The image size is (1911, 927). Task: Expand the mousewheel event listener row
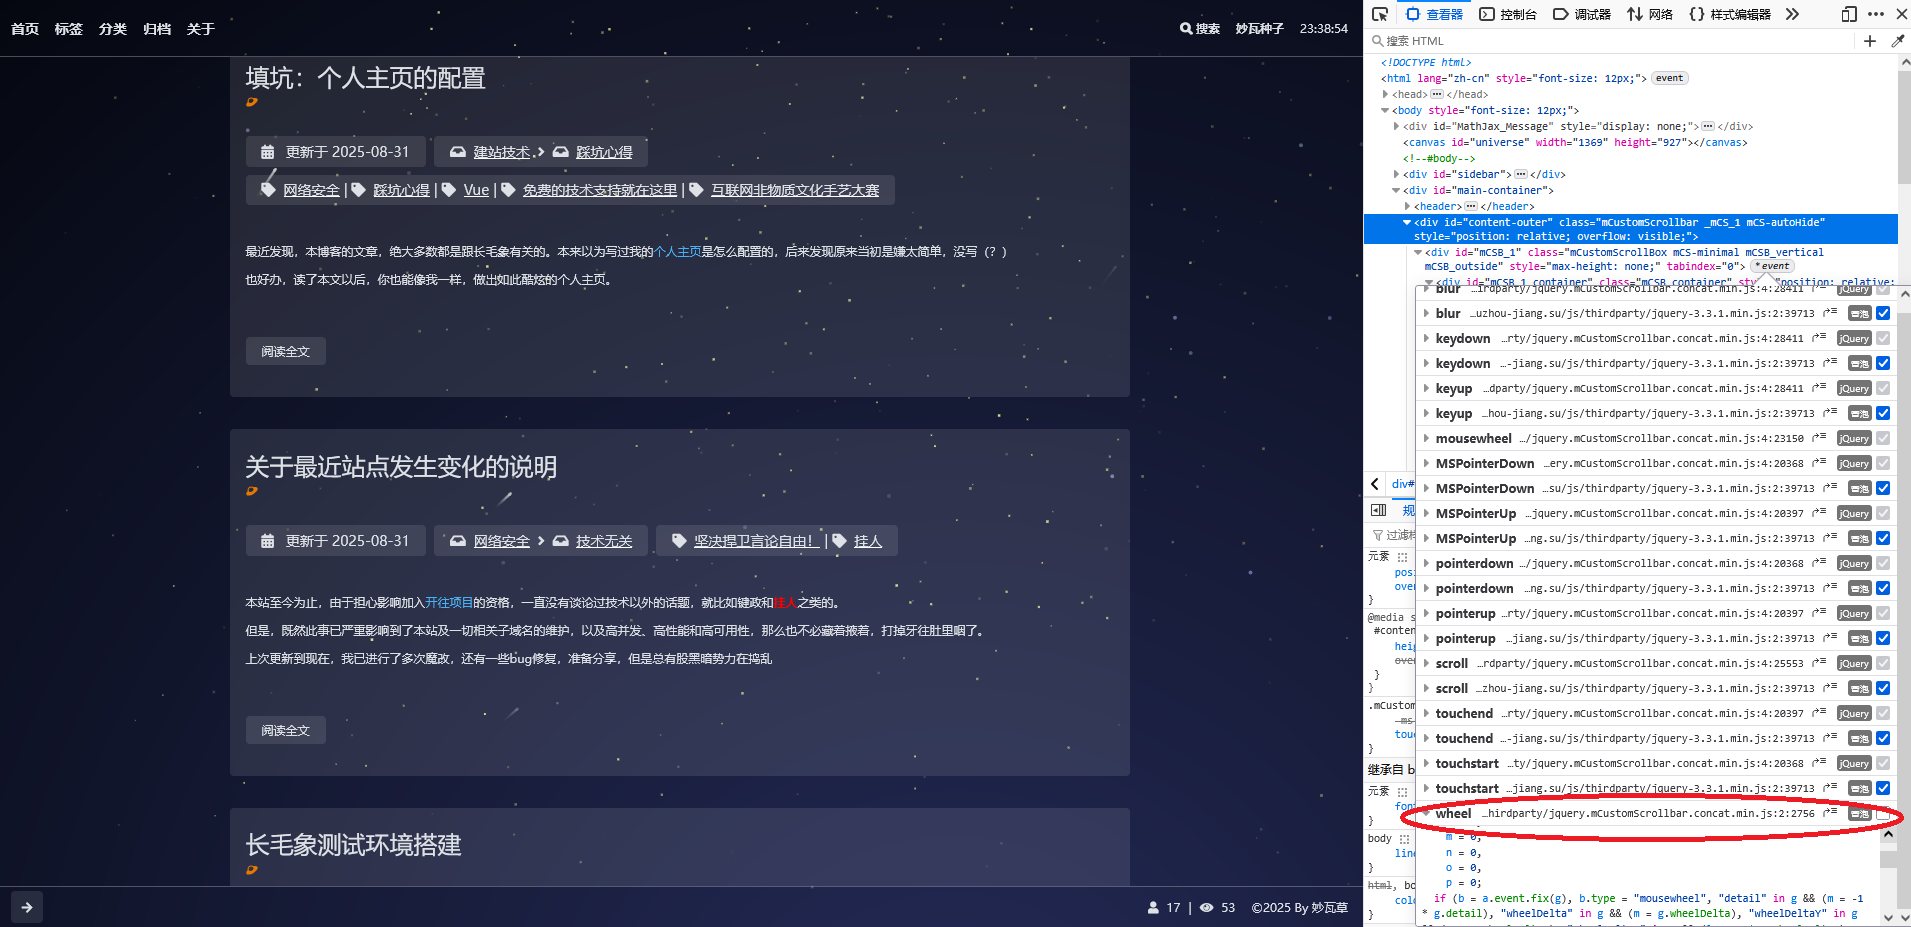click(1426, 438)
